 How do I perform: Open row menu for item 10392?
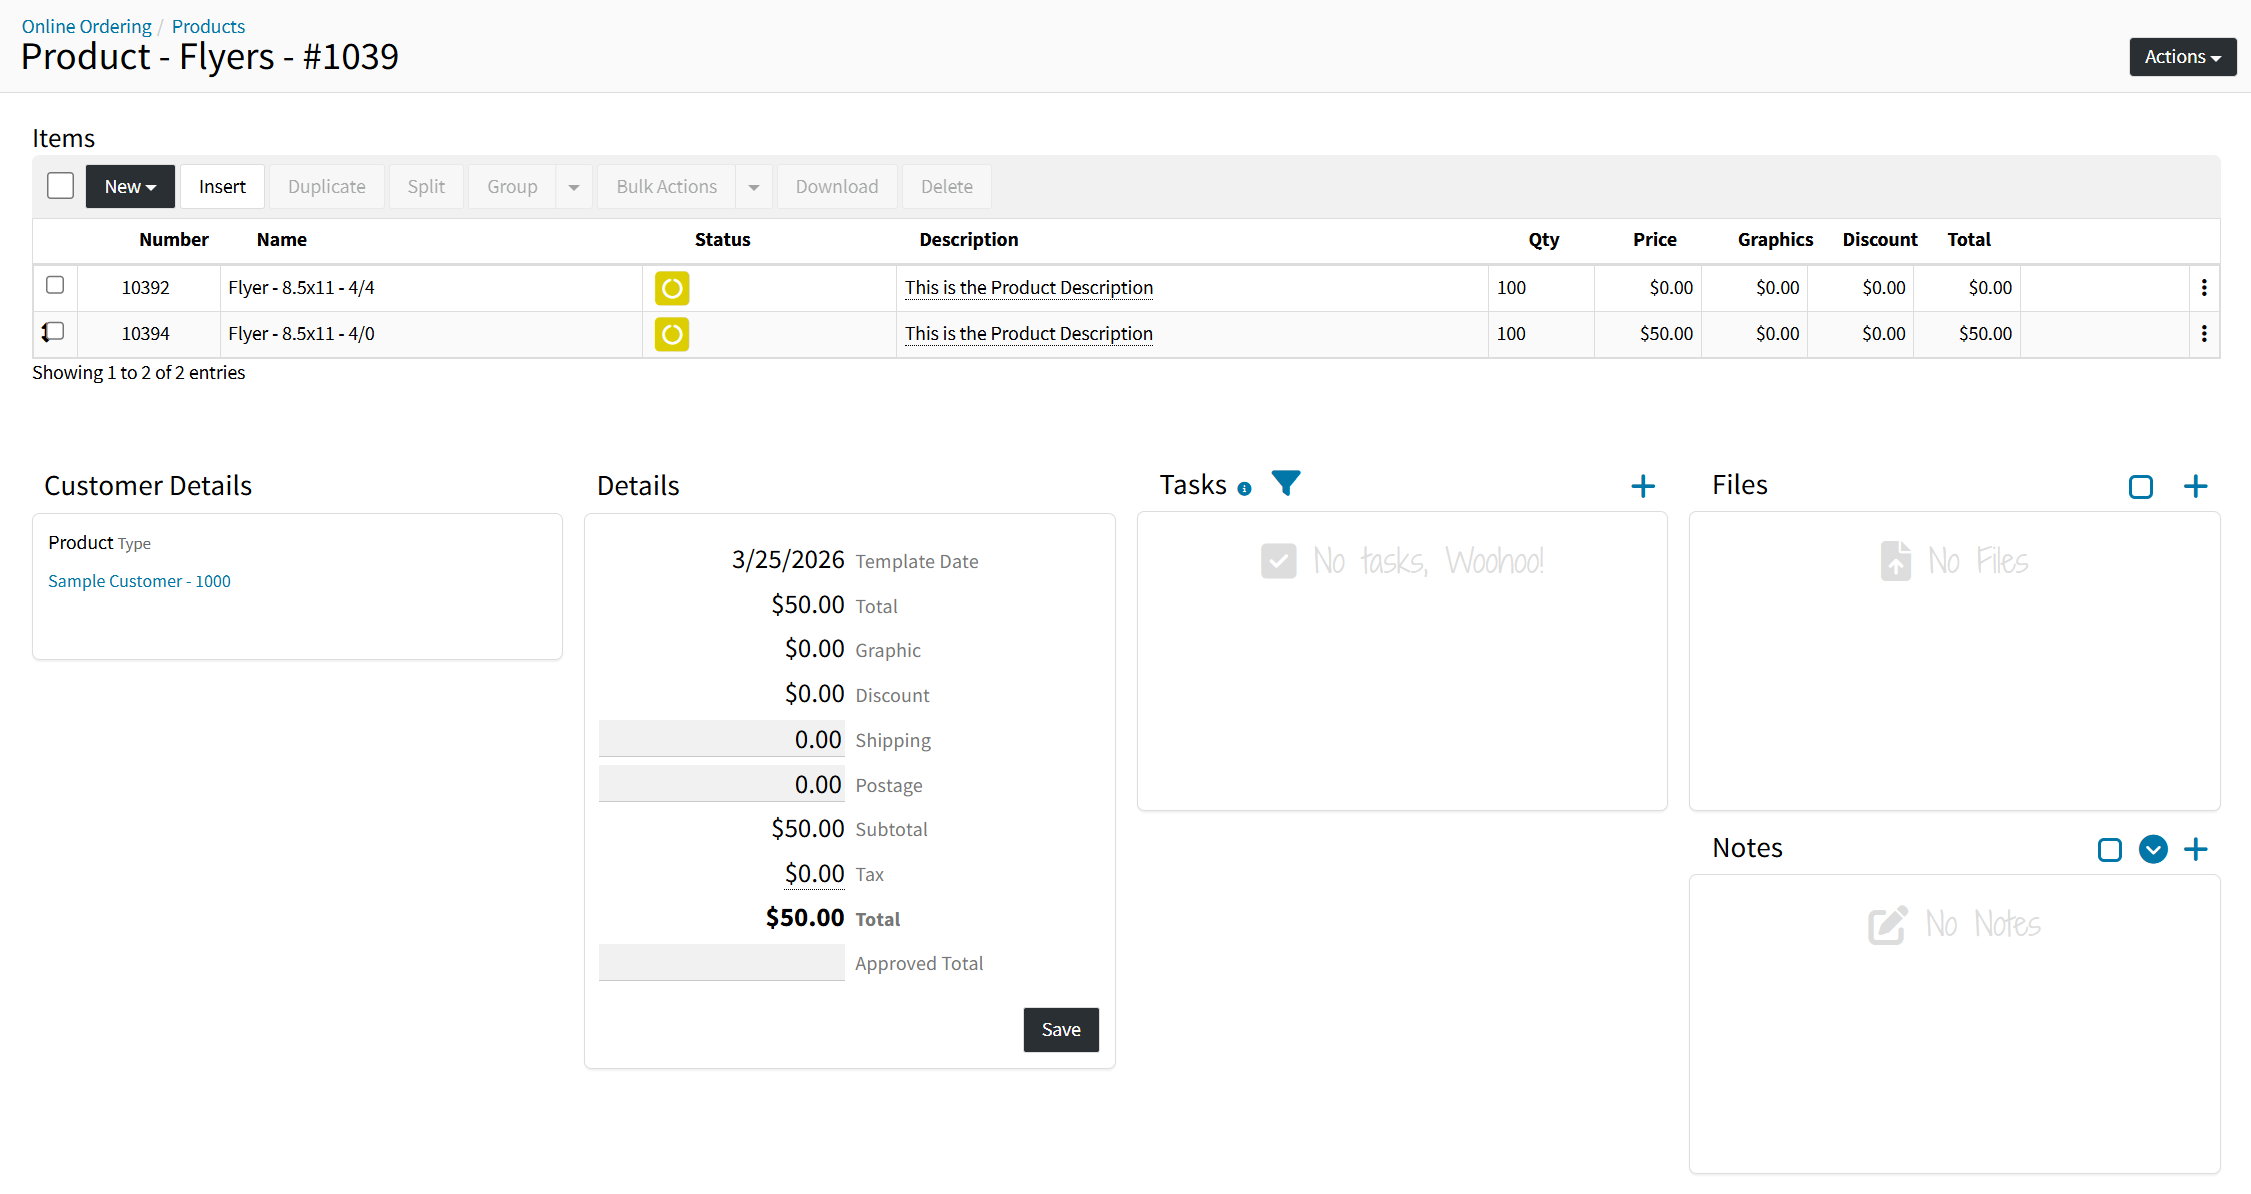2203,288
